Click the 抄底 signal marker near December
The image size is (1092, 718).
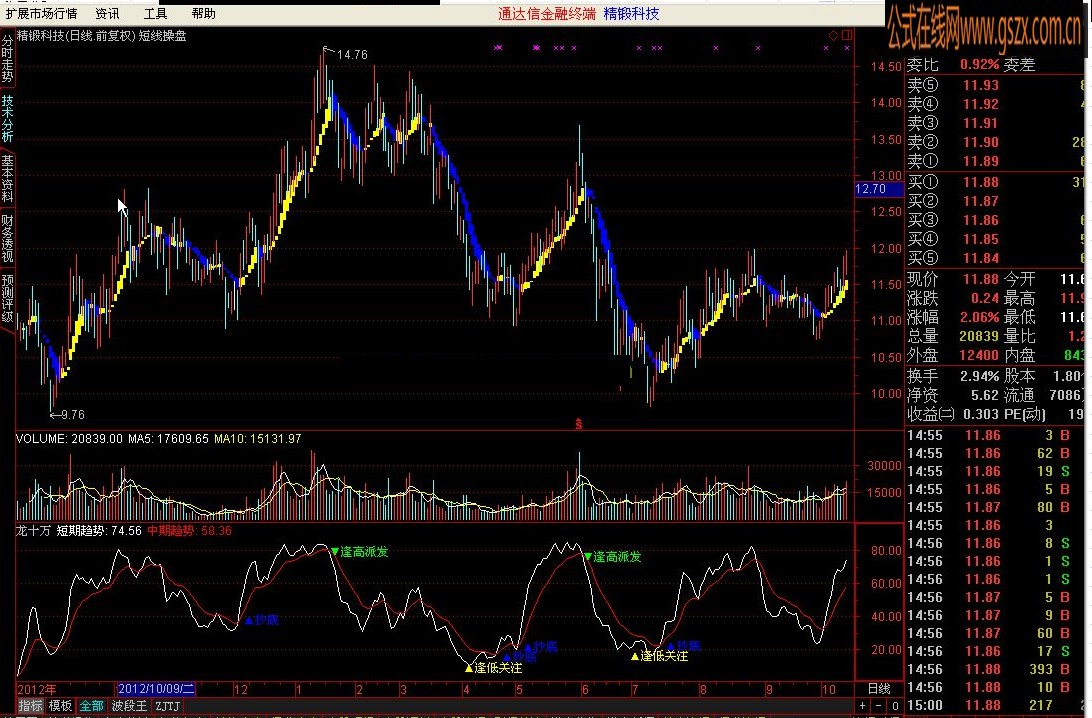262,620
